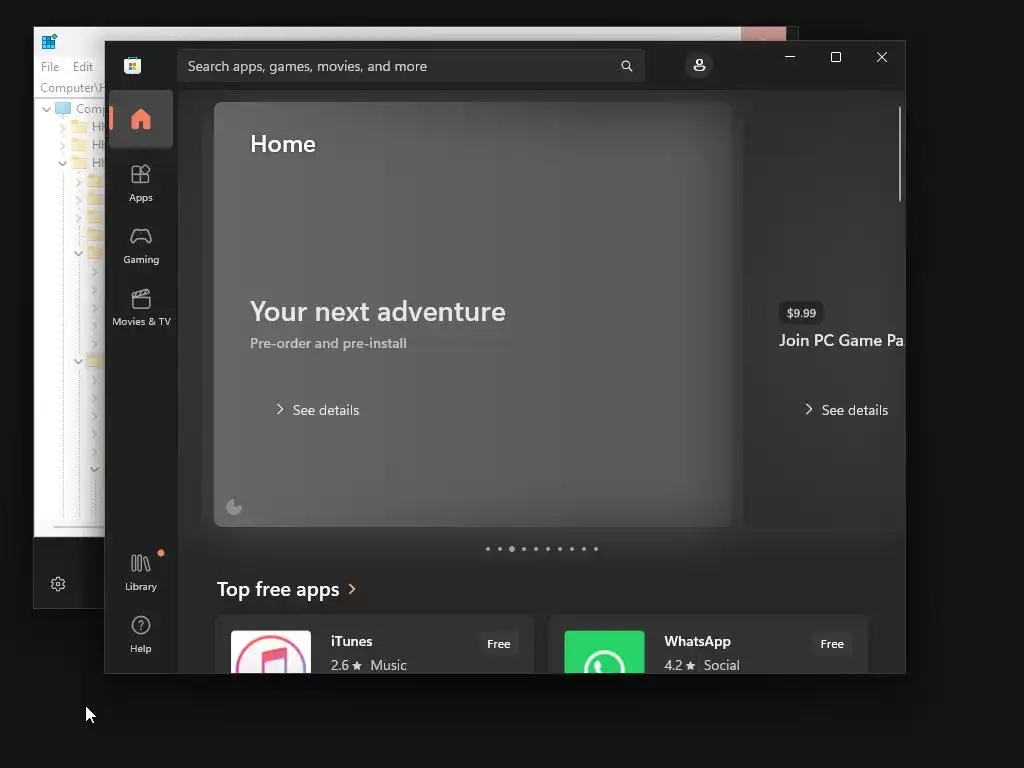Click the search magnifier icon
1024x768 pixels.
(x=627, y=66)
